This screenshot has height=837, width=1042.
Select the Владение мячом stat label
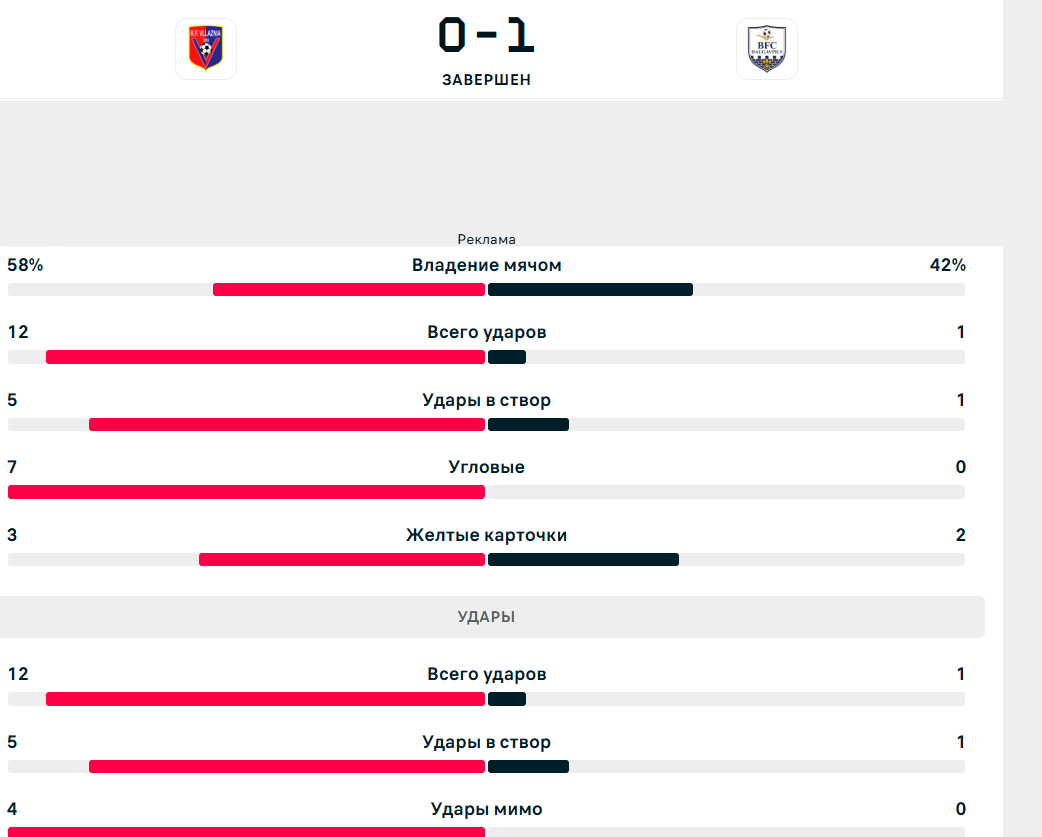click(x=486, y=265)
